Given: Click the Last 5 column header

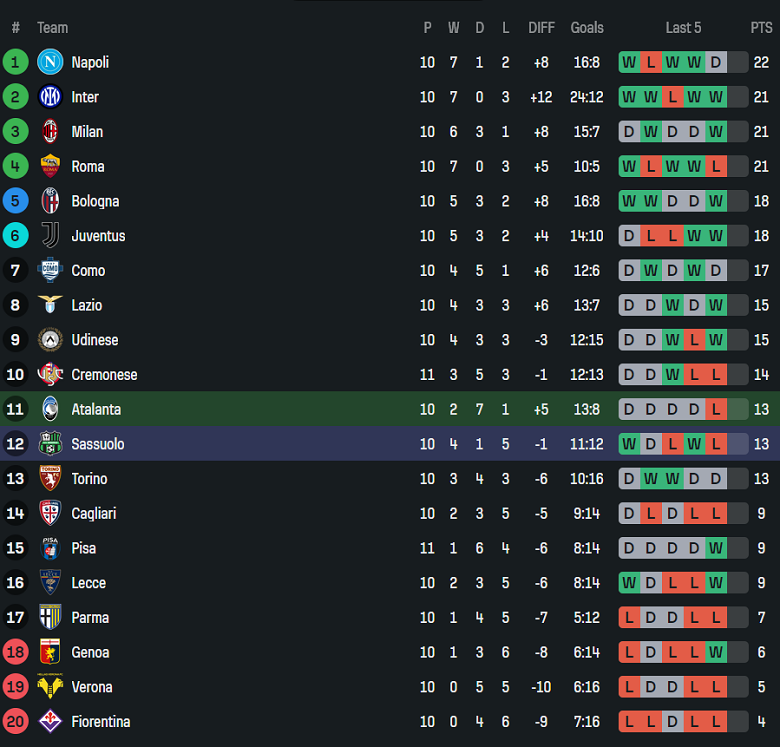Looking at the screenshot, I should pos(683,28).
